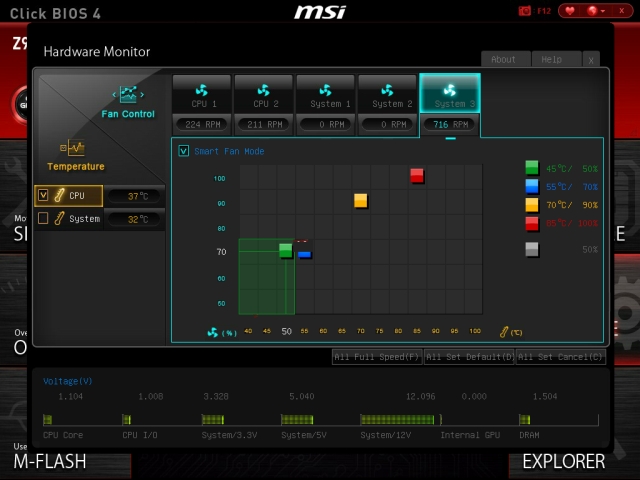Select the blue fan curve point on graph

pyautogui.click(x=304, y=255)
